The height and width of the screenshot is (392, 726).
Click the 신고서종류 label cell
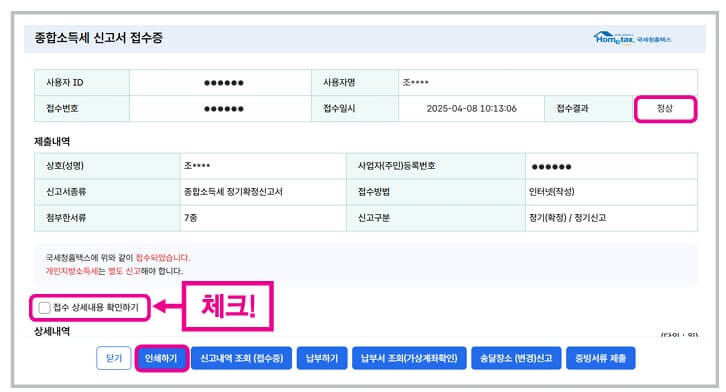(x=107, y=192)
